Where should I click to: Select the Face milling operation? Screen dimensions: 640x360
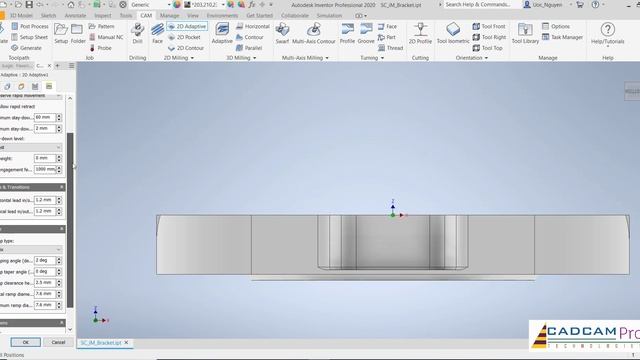click(157, 33)
